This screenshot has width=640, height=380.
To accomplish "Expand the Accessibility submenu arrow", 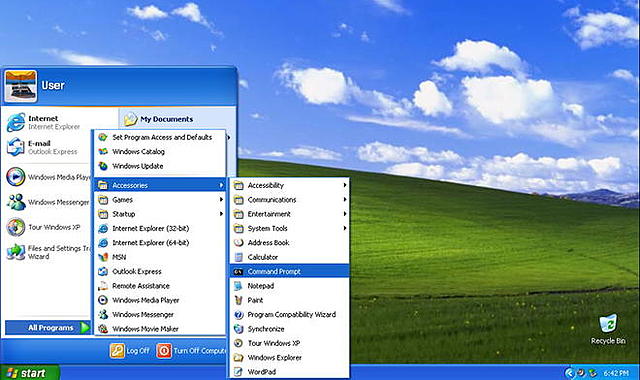I will (x=345, y=185).
